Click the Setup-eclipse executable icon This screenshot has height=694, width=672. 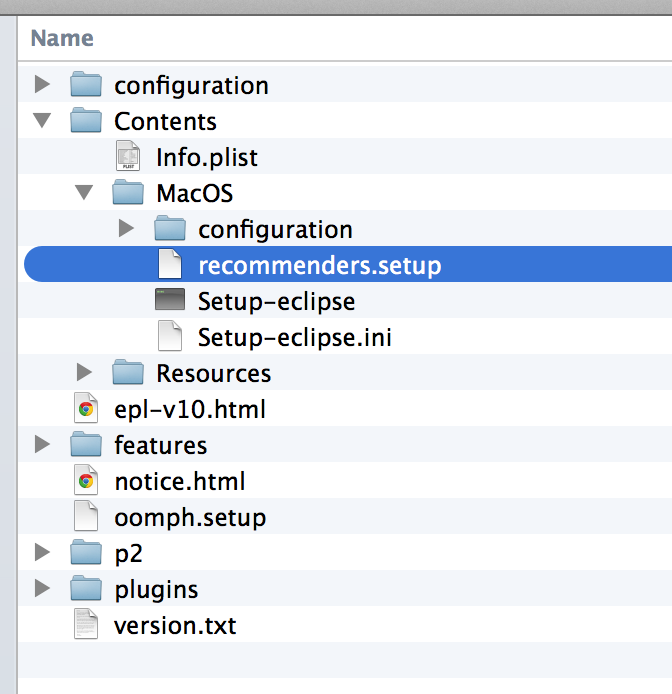170,299
